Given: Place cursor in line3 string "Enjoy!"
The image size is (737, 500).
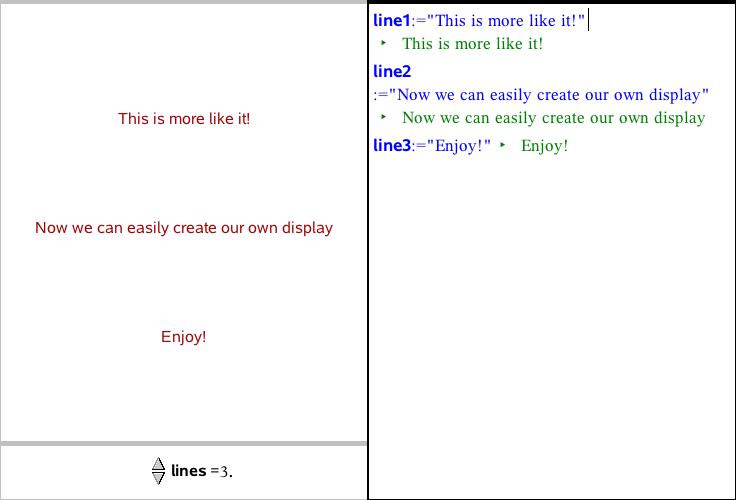Looking at the screenshot, I should [460, 146].
